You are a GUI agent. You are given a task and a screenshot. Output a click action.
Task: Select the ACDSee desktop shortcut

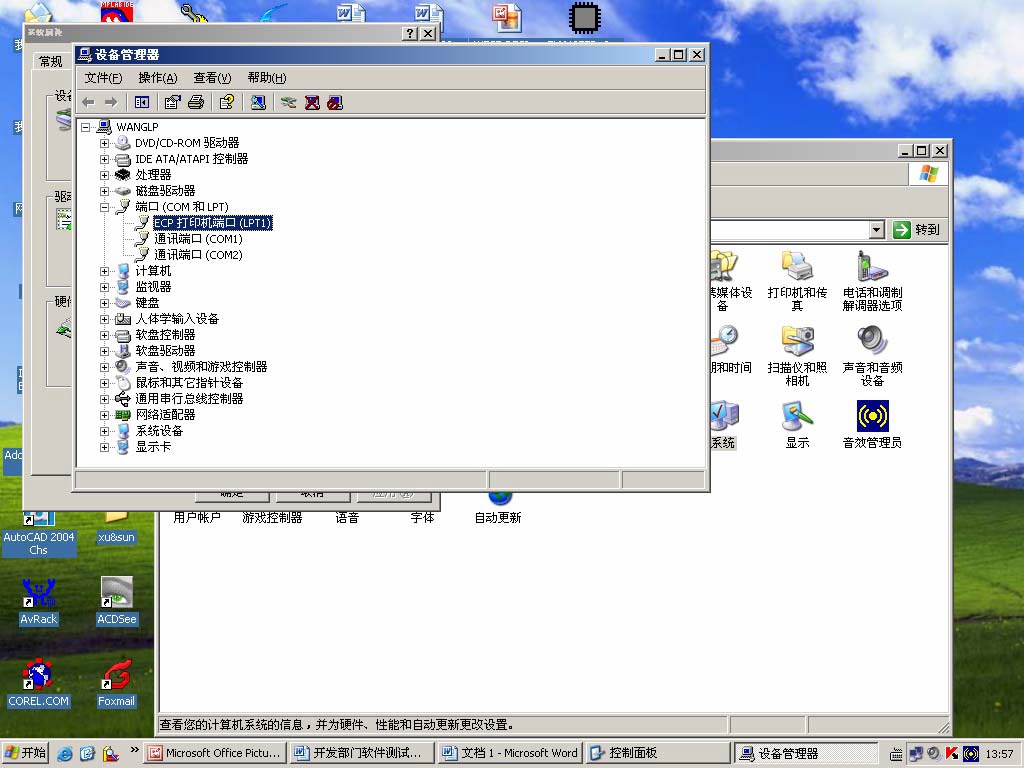(x=117, y=601)
